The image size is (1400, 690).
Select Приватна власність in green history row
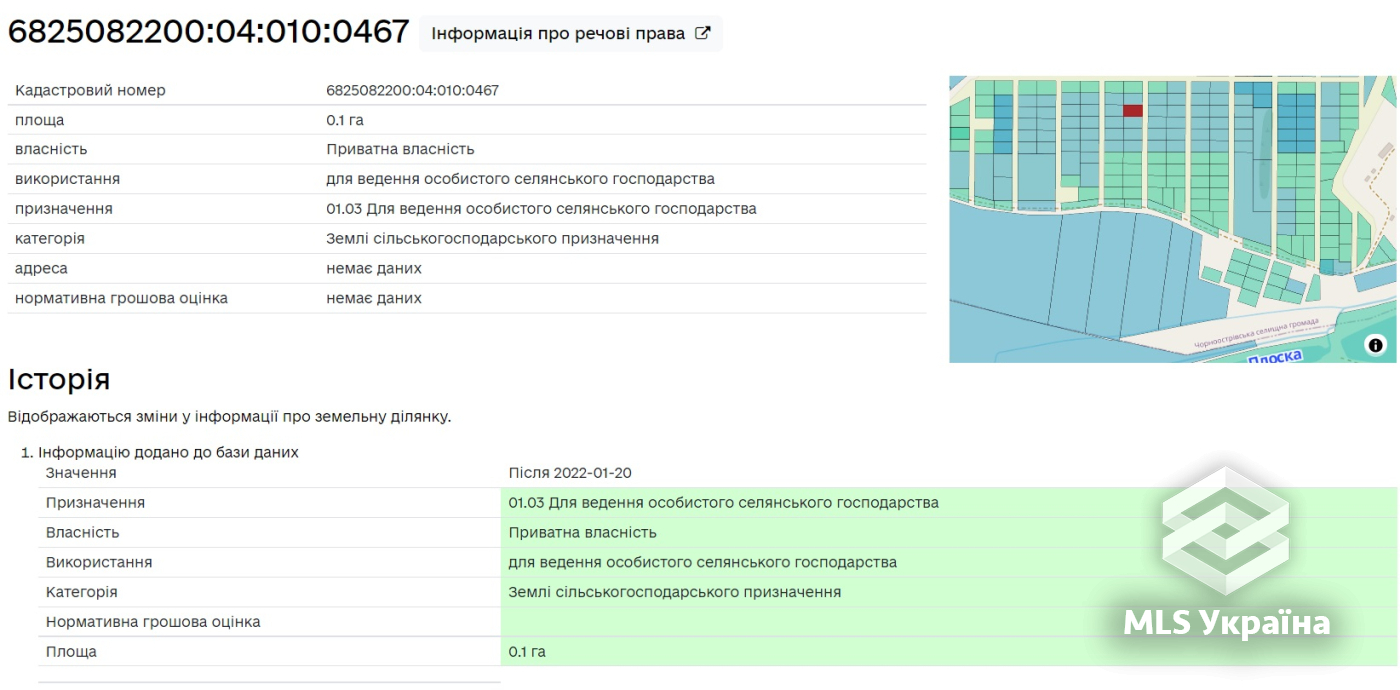[583, 532]
